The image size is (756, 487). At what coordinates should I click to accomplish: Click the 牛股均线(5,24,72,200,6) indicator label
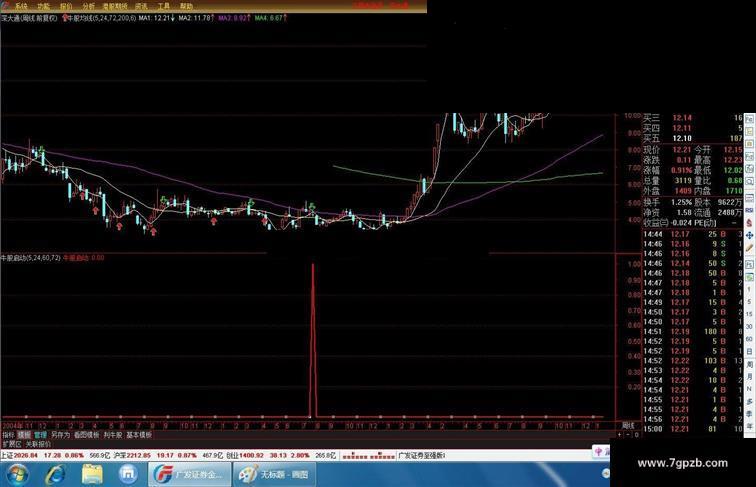pos(102,18)
